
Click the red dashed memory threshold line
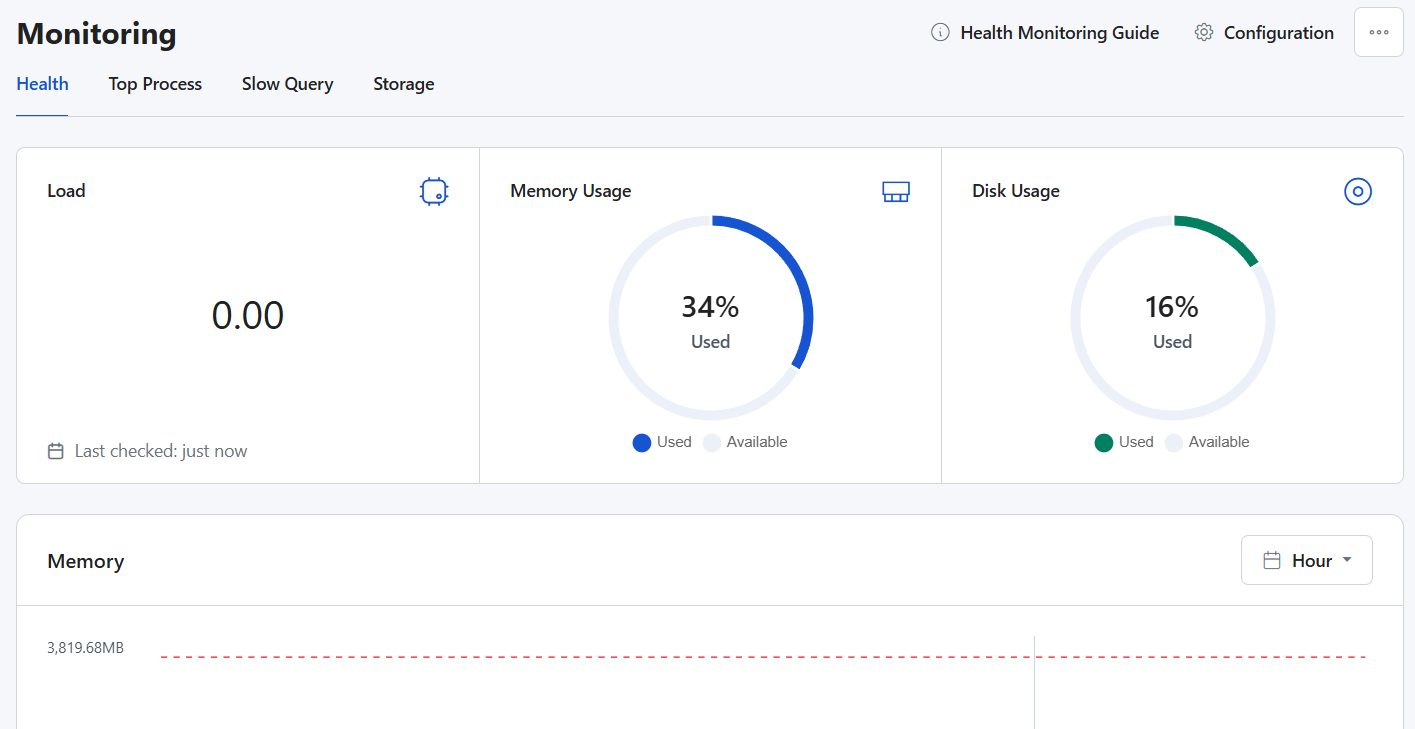(x=600, y=657)
